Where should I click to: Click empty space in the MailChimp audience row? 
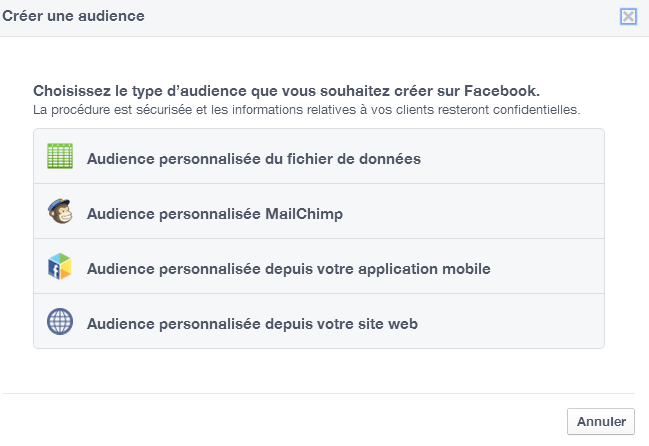pyautogui.click(x=472, y=211)
